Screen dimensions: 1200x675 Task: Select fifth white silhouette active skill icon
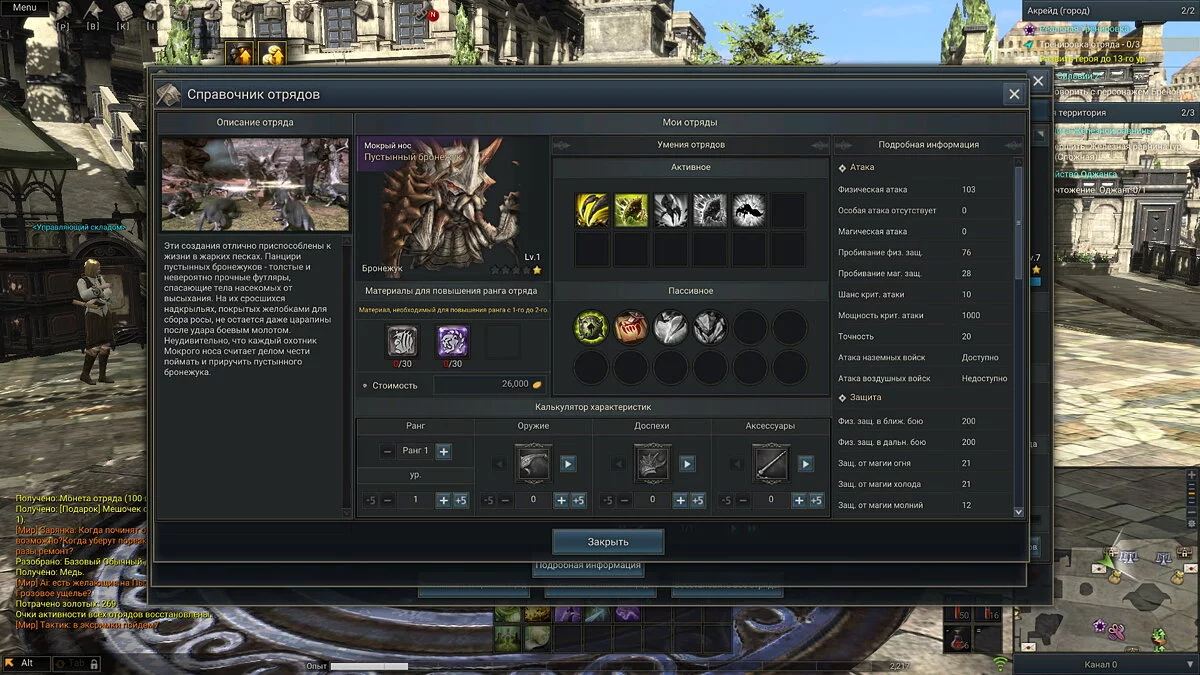click(x=749, y=210)
